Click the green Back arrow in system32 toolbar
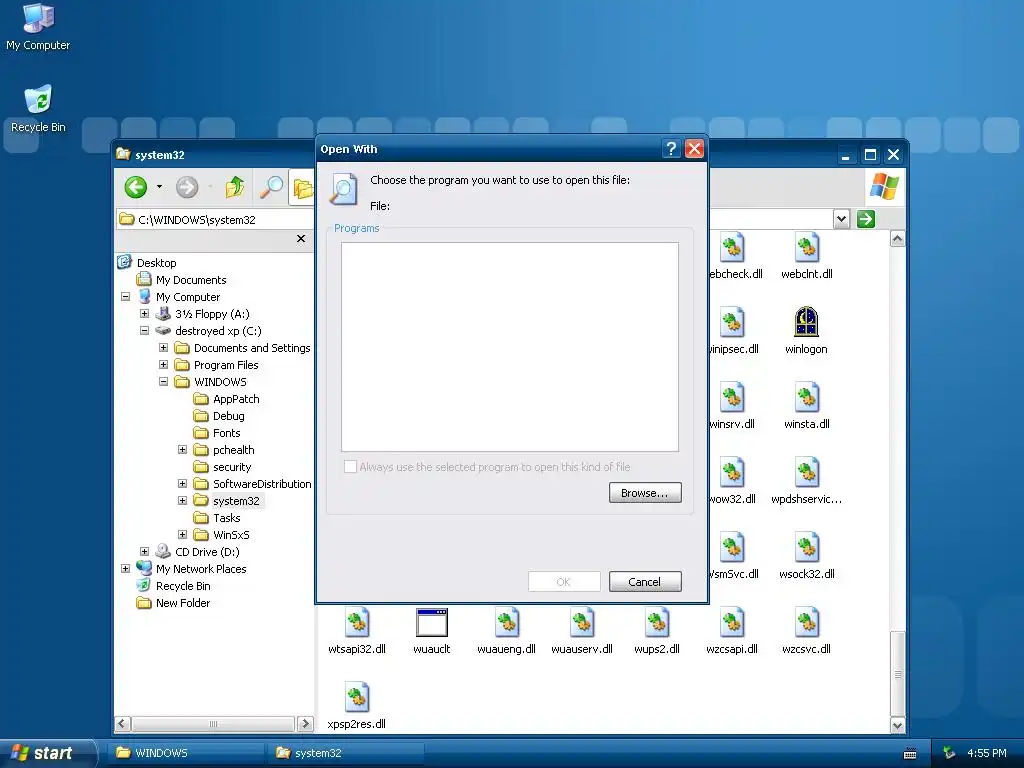 click(x=136, y=187)
